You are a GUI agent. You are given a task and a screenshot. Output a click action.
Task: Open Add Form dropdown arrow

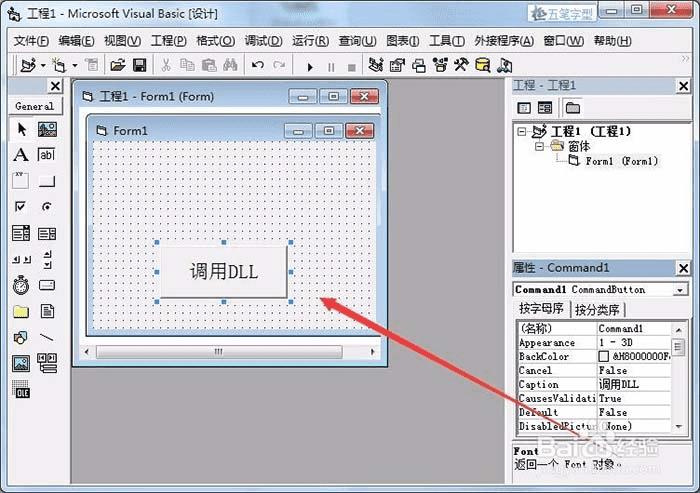click(x=75, y=66)
